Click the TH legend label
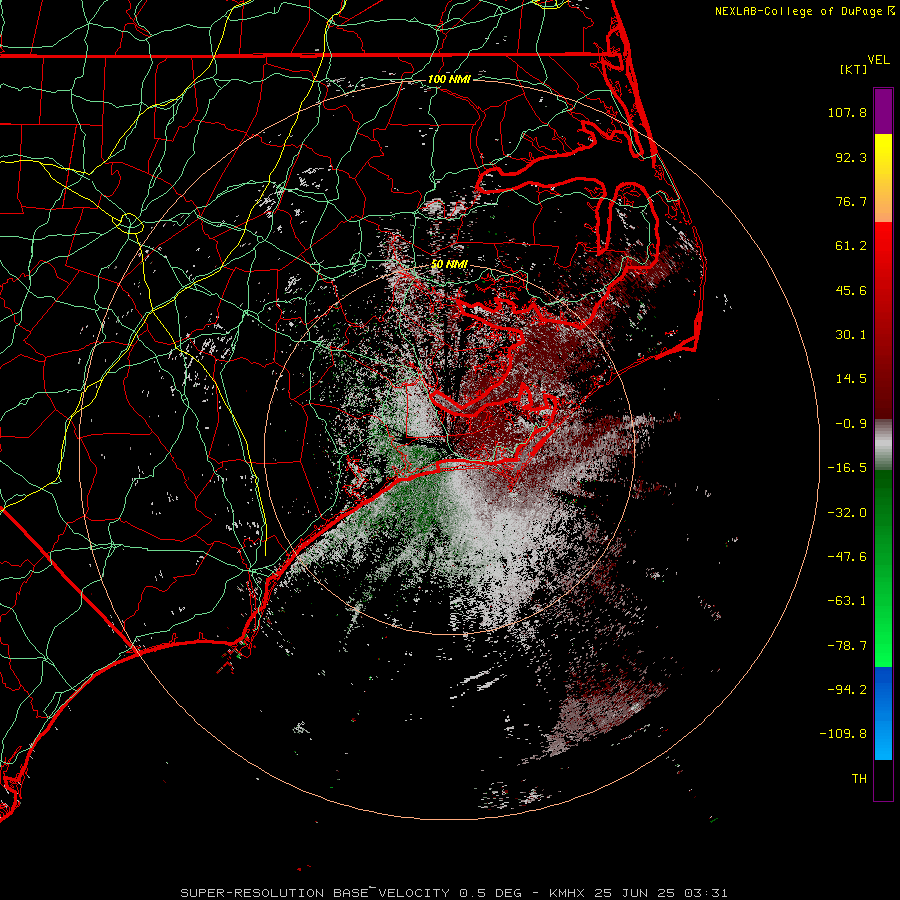Screen dimensions: 900x900 [859, 779]
